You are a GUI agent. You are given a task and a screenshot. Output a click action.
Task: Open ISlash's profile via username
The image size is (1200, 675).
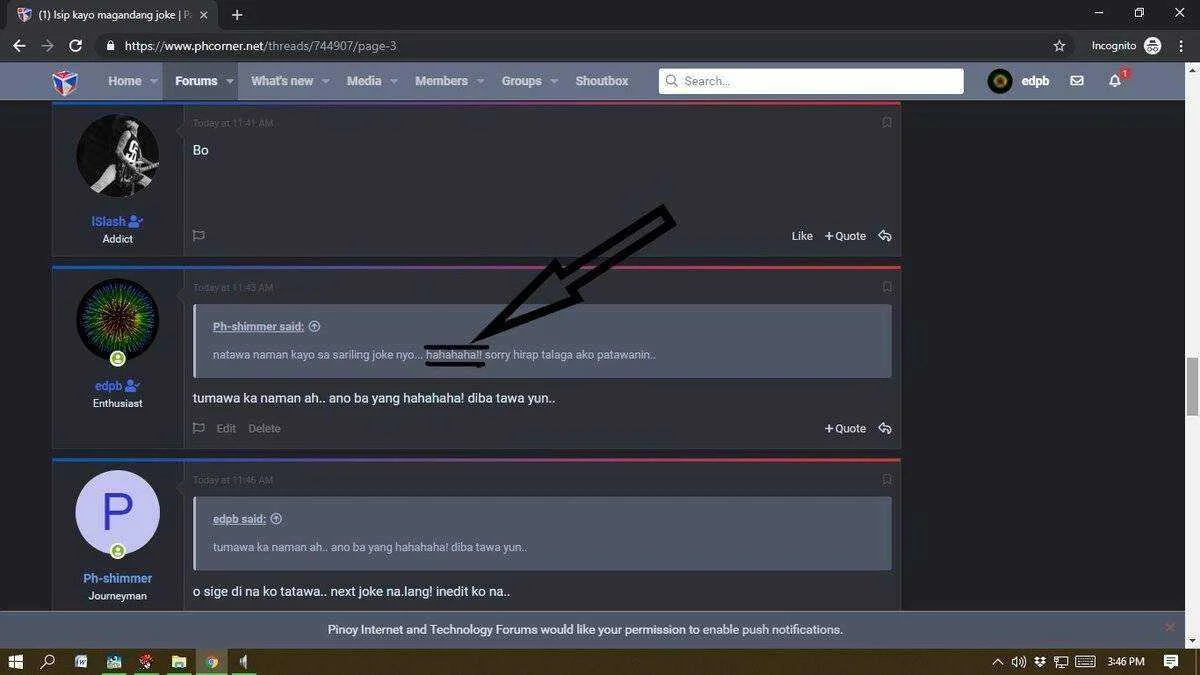[x=108, y=221]
